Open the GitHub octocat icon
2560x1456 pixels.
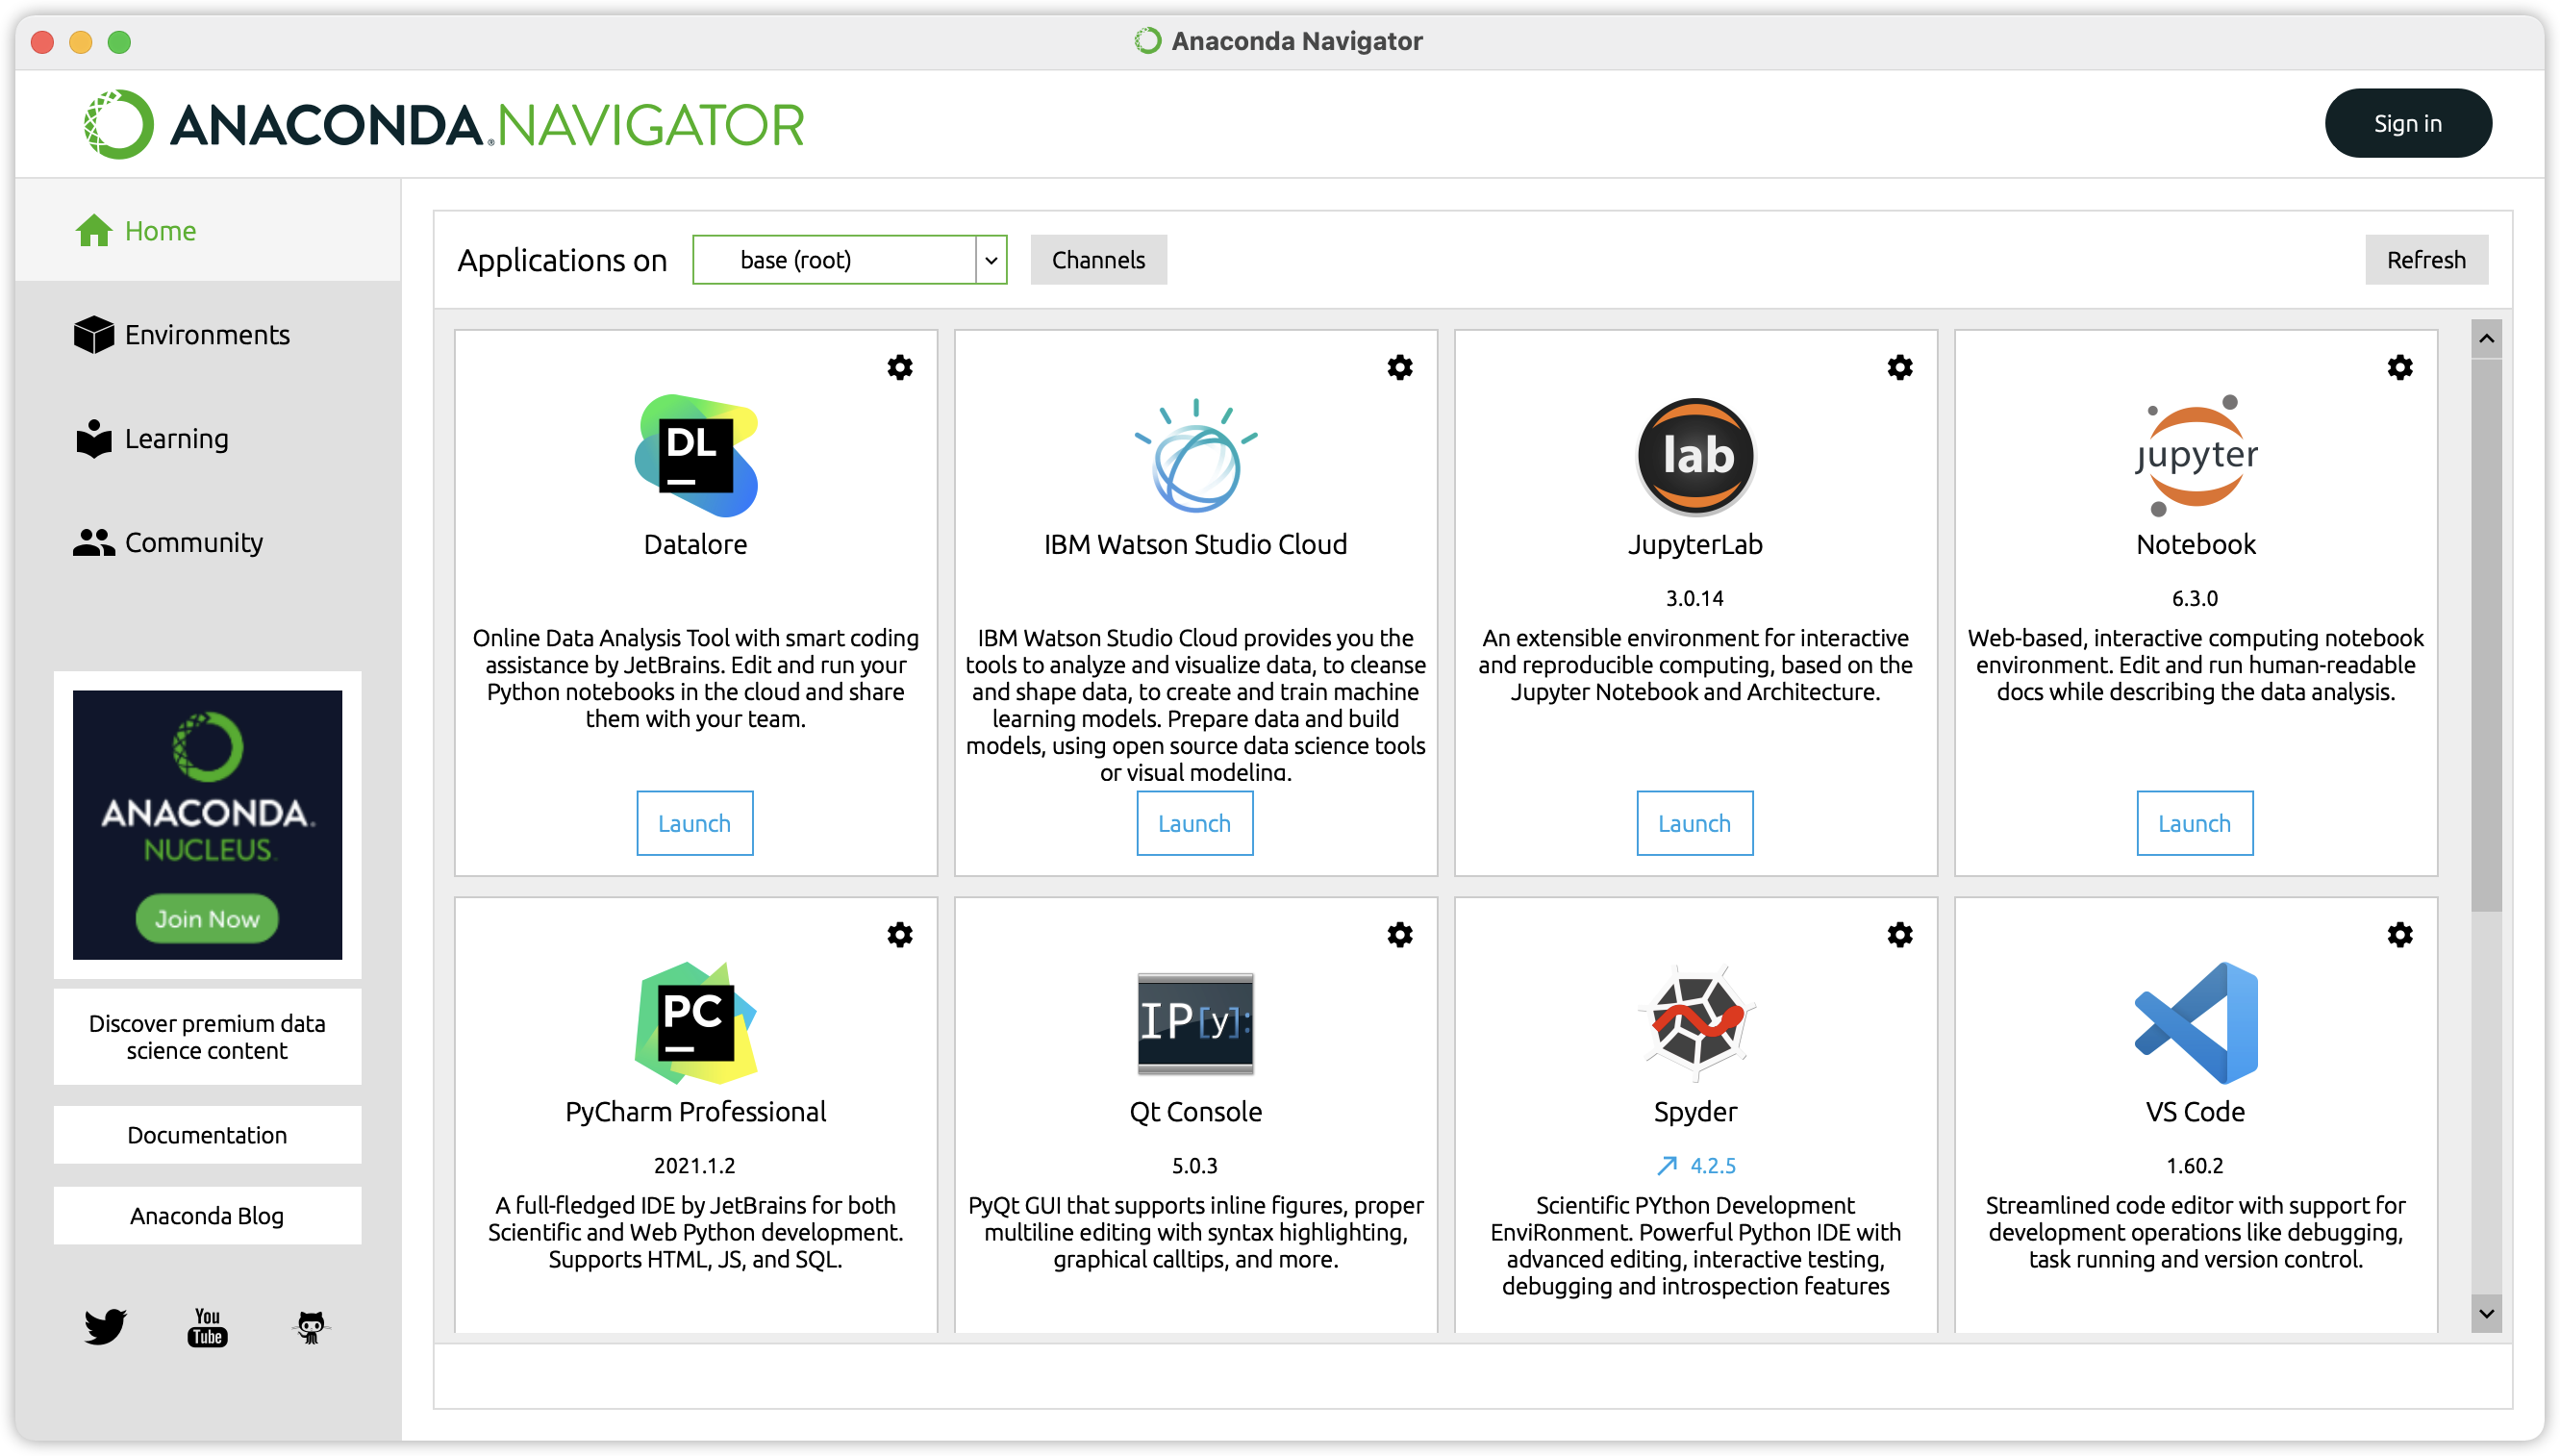tap(311, 1327)
